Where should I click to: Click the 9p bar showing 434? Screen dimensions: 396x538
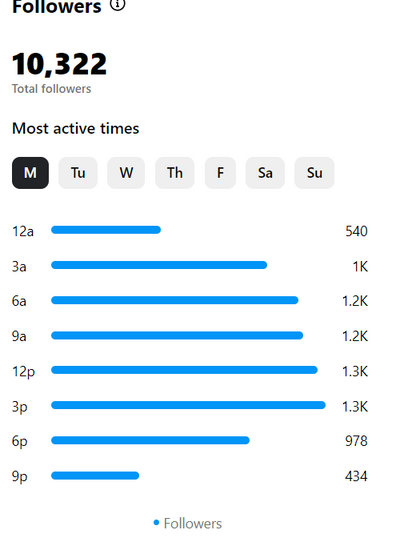[x=95, y=476]
